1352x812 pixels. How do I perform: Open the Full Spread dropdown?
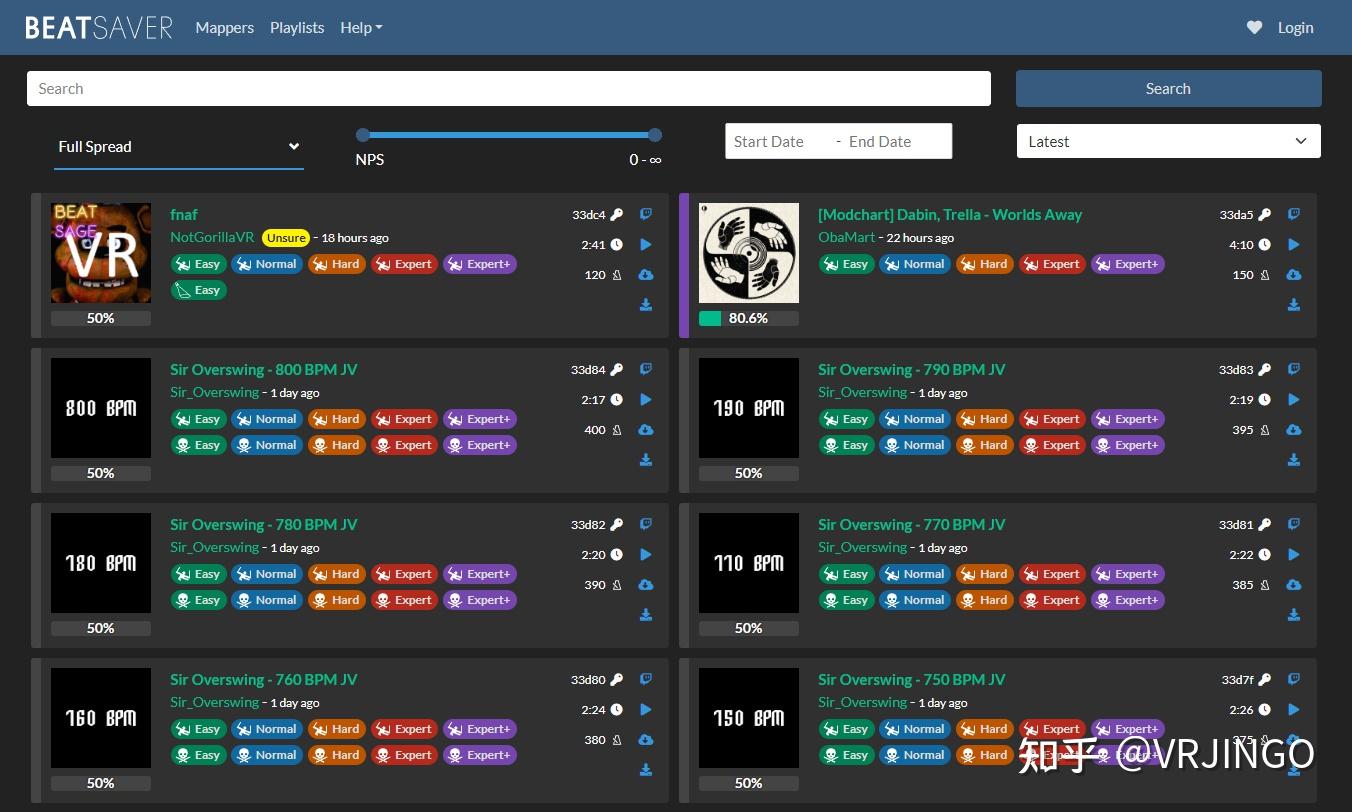(x=179, y=147)
